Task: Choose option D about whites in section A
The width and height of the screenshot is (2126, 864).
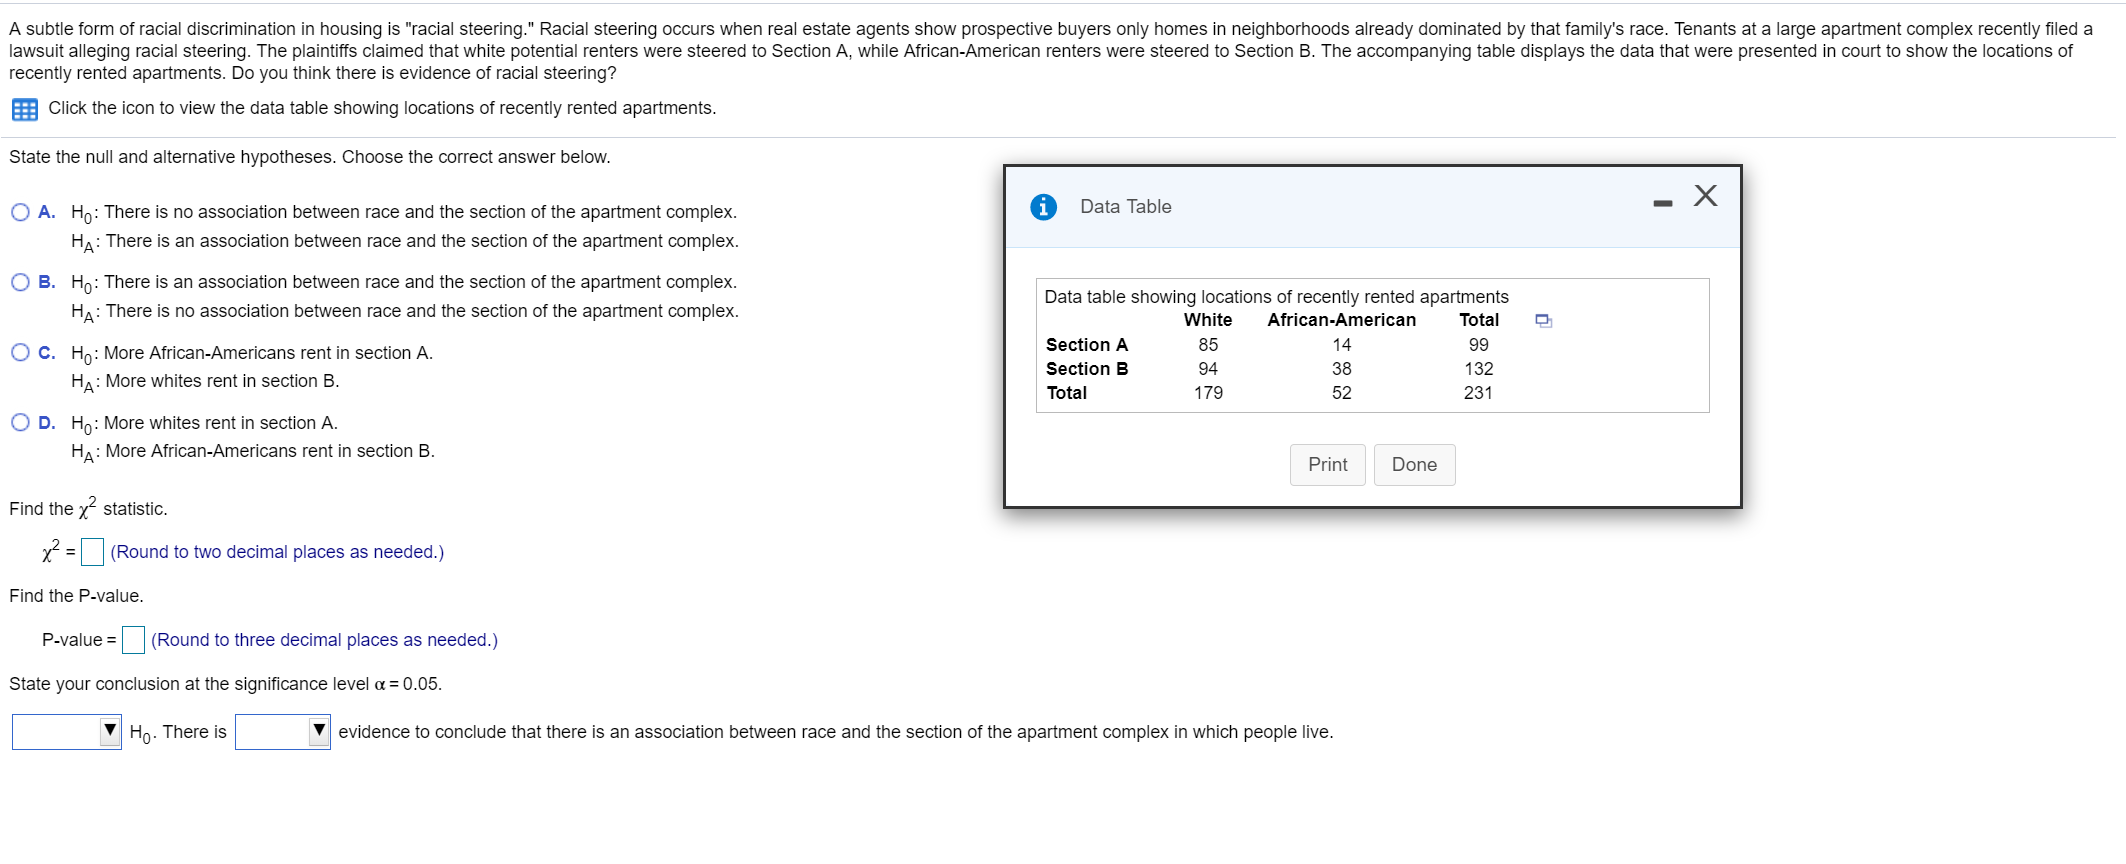Action: click(20, 422)
